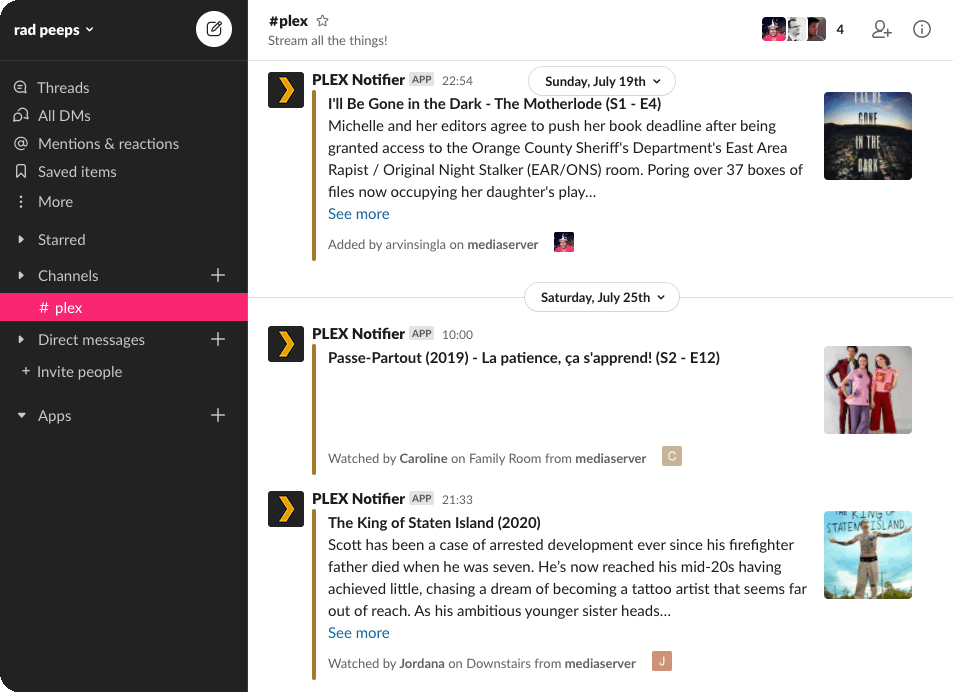
Task: Open Saved items
Action: pyautogui.click(x=75, y=172)
